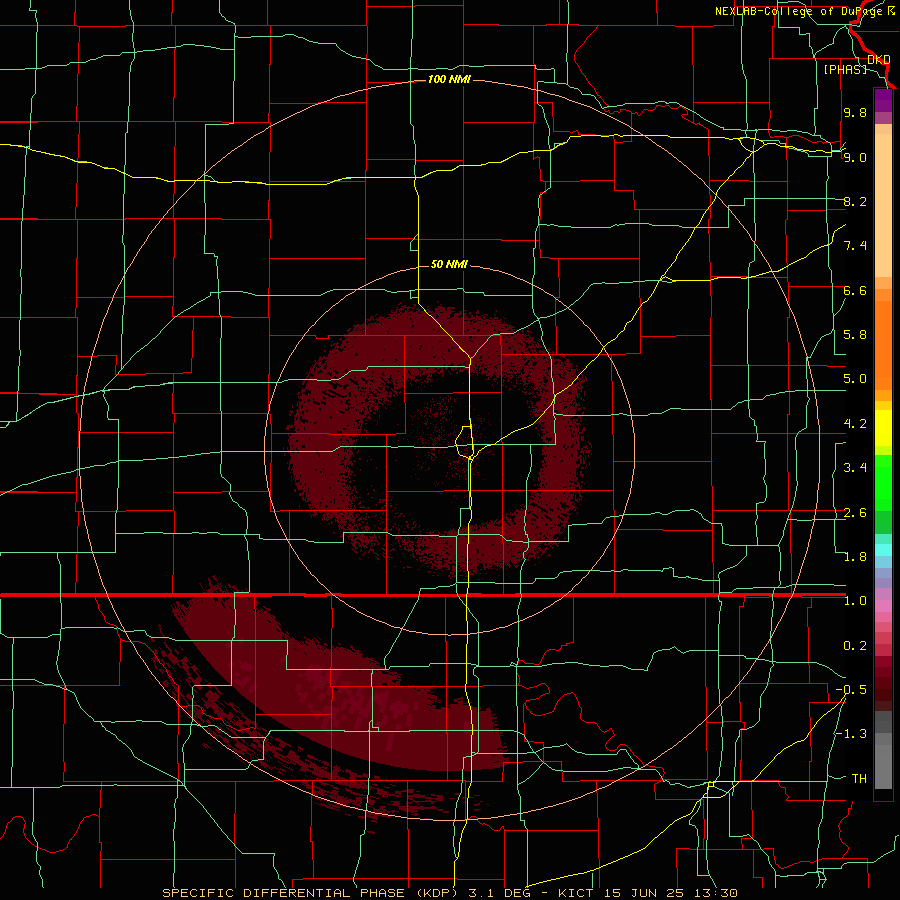Click the 1.0 scale value
The width and height of the screenshot is (900, 900).
[x=855, y=601]
